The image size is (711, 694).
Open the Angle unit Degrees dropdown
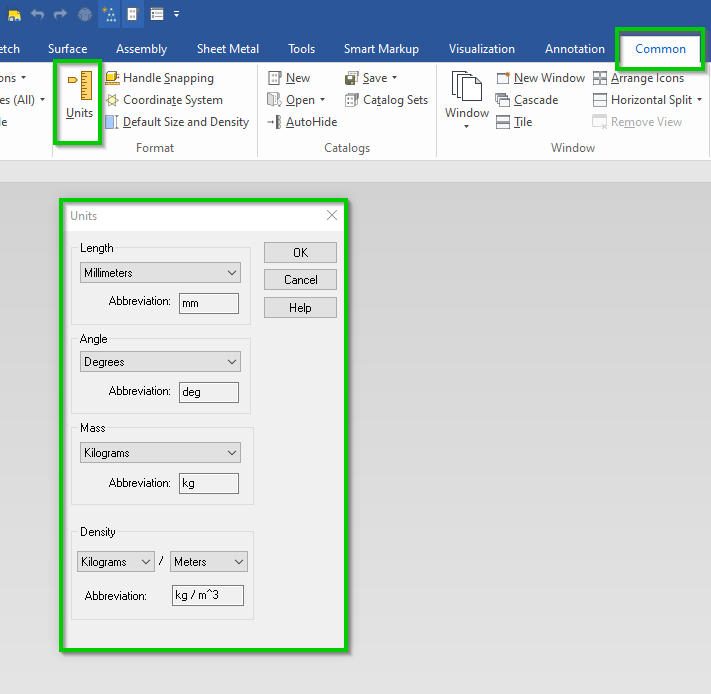click(x=161, y=362)
